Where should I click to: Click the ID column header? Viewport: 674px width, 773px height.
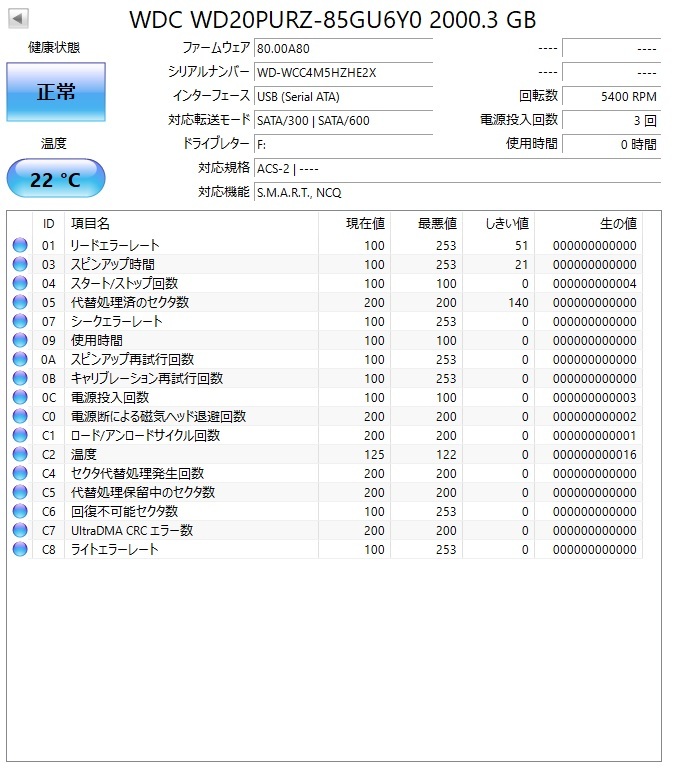(x=48, y=223)
